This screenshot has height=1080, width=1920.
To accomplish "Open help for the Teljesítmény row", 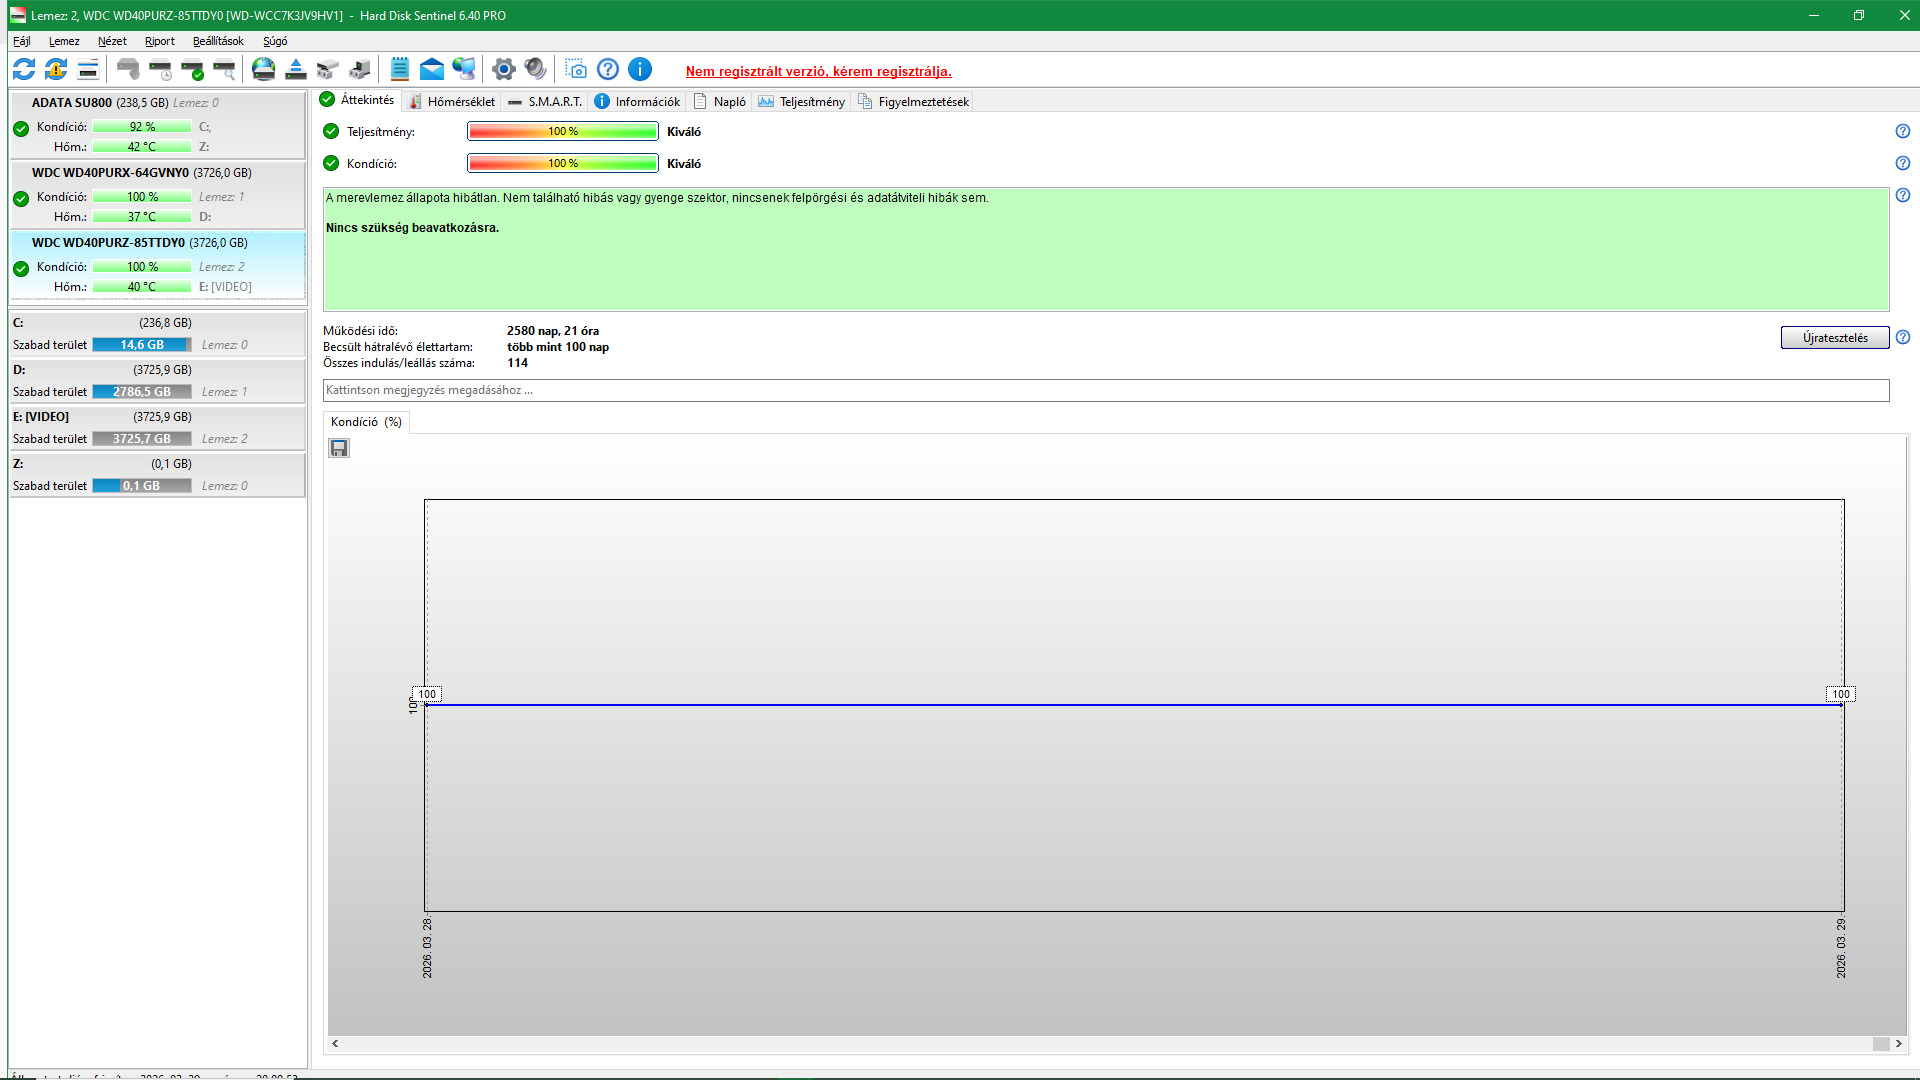I will [x=1902, y=131].
